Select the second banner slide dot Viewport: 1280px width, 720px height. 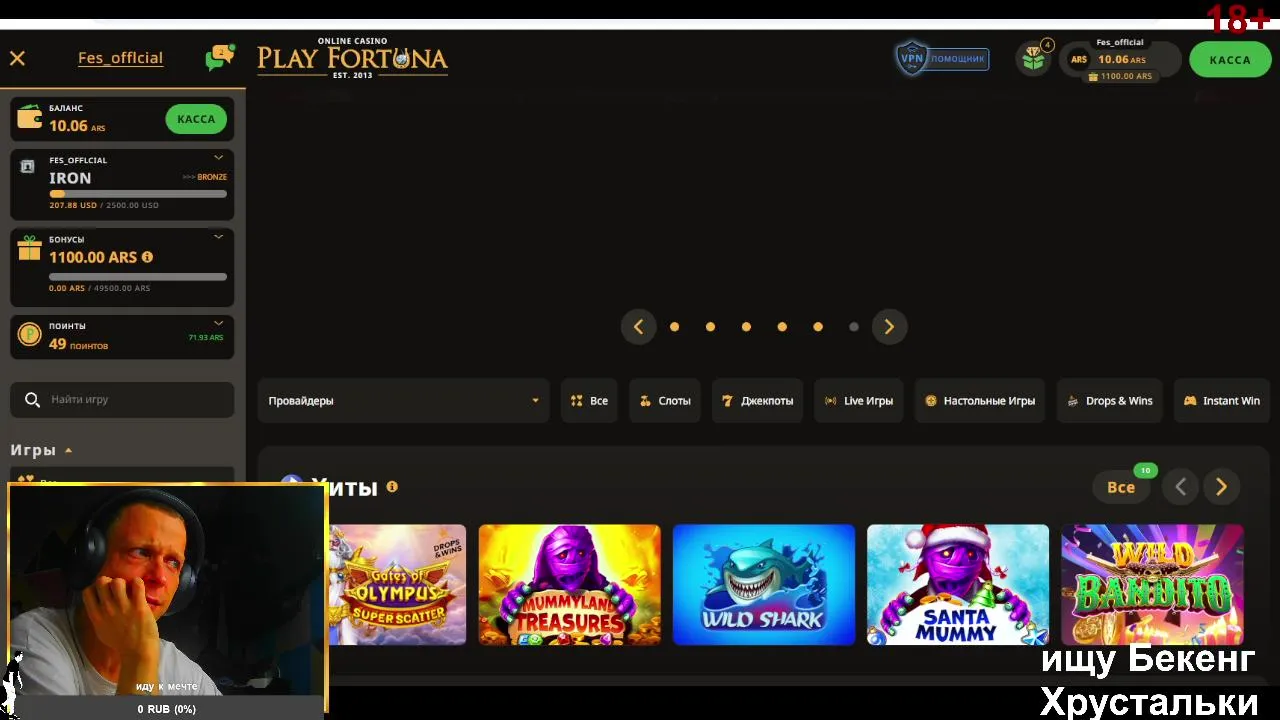(710, 327)
